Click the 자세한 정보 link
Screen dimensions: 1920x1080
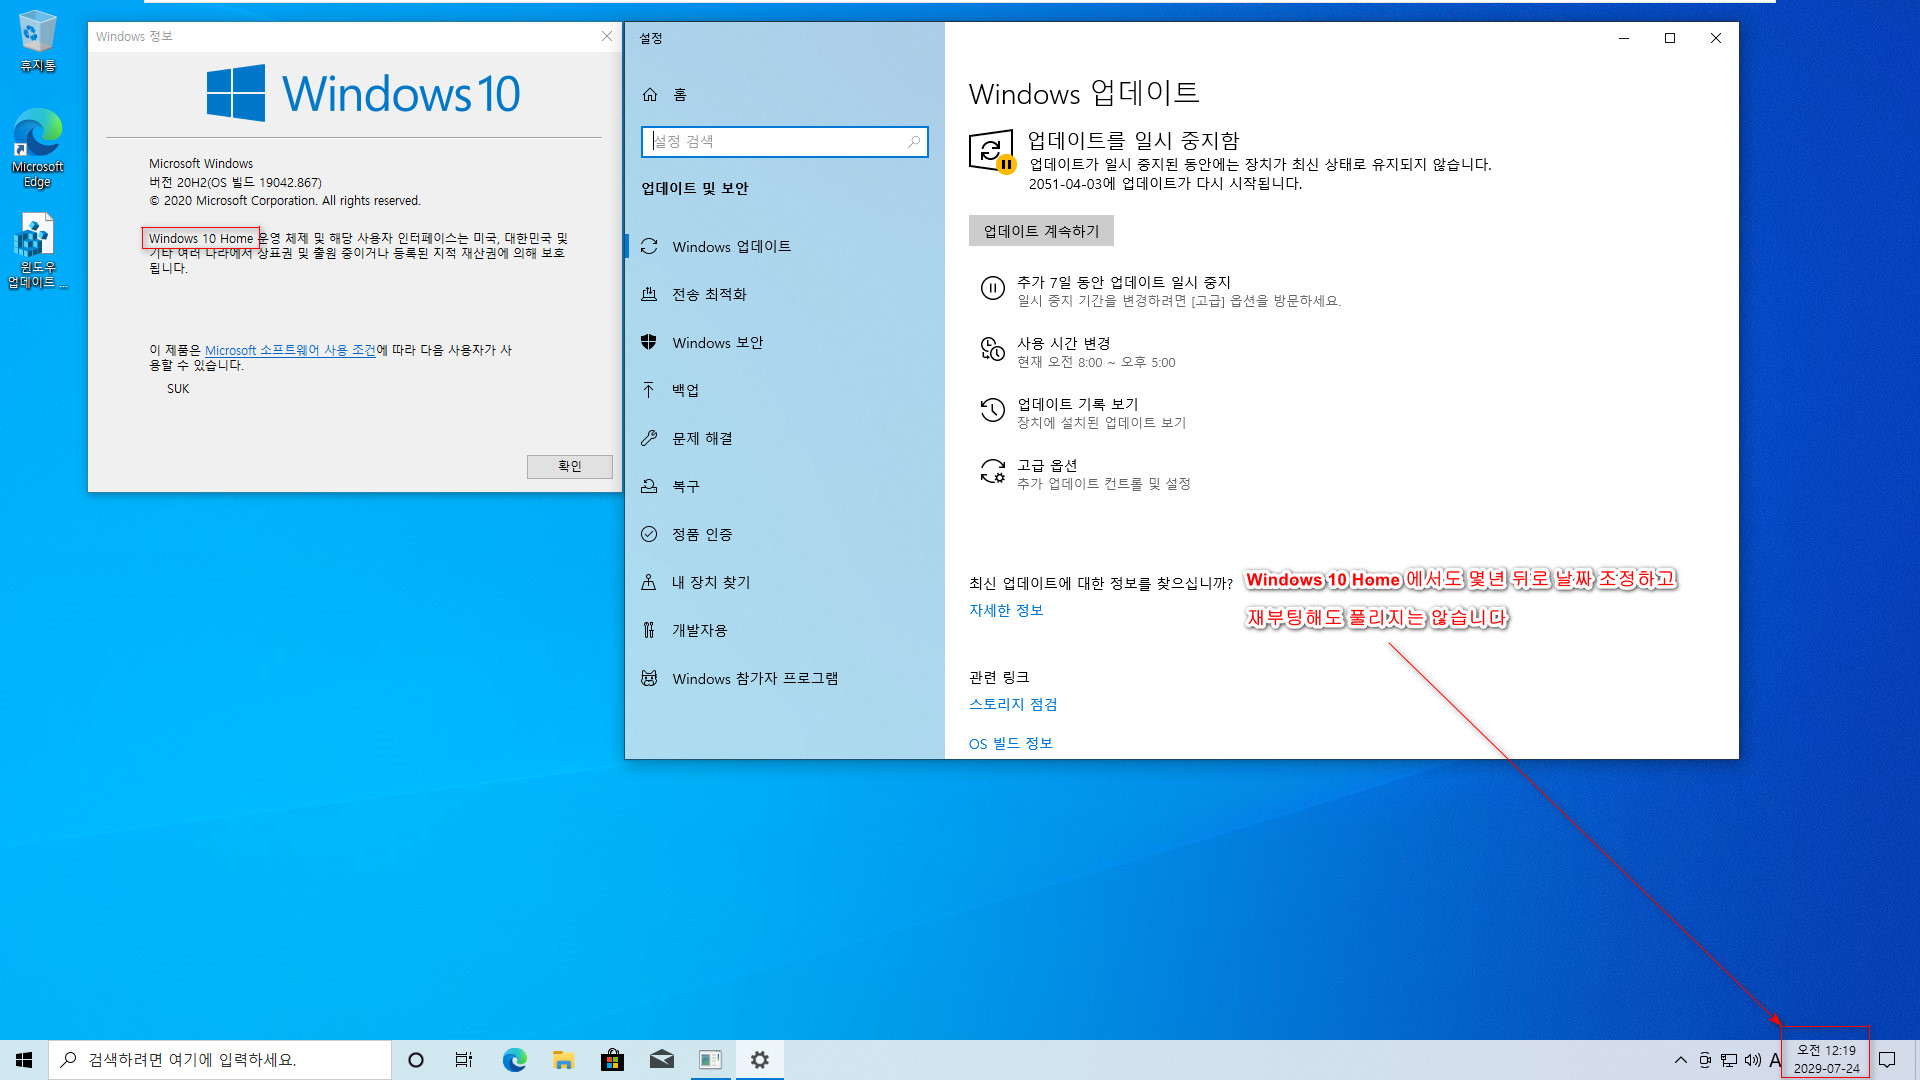[x=1006, y=611]
